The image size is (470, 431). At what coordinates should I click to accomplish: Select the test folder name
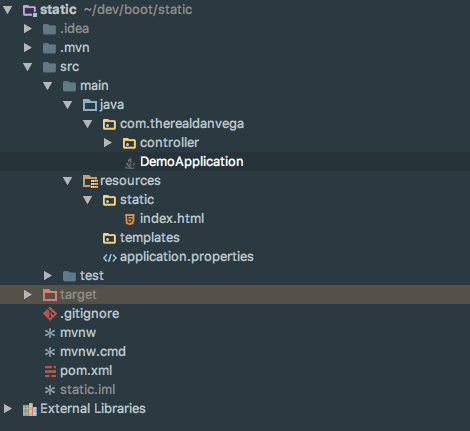tap(92, 276)
